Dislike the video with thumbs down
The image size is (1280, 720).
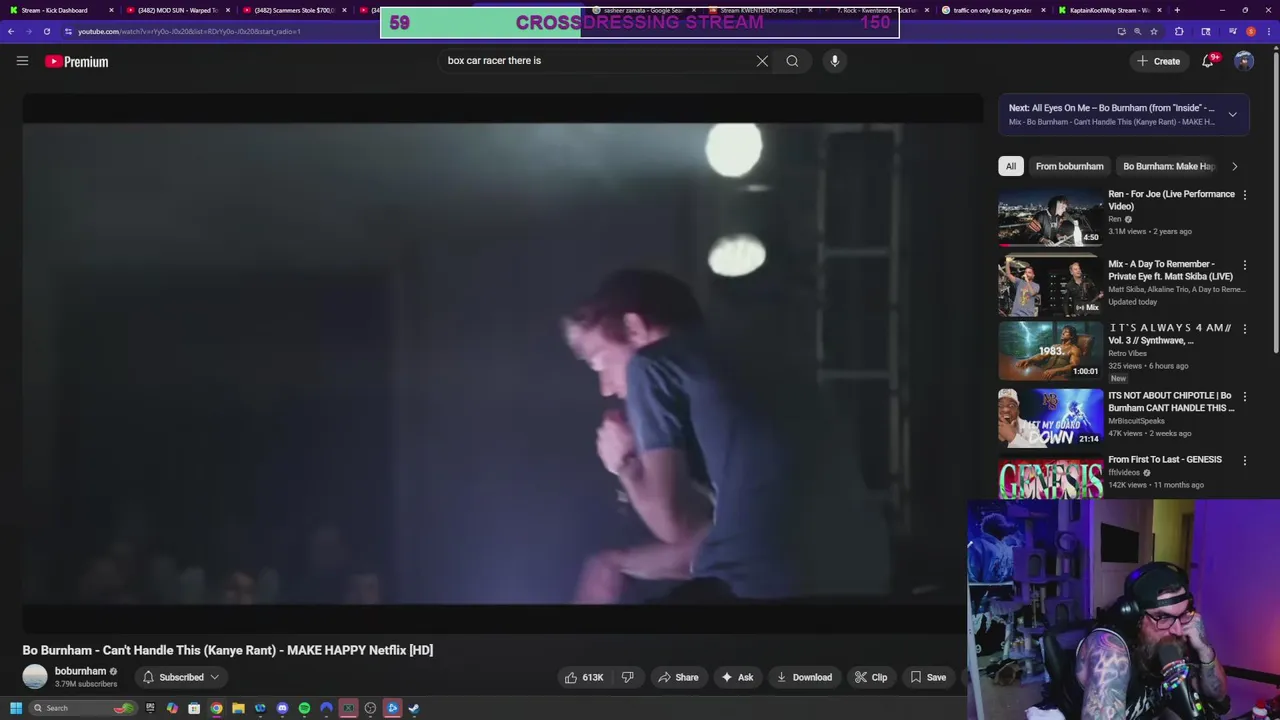pos(628,677)
